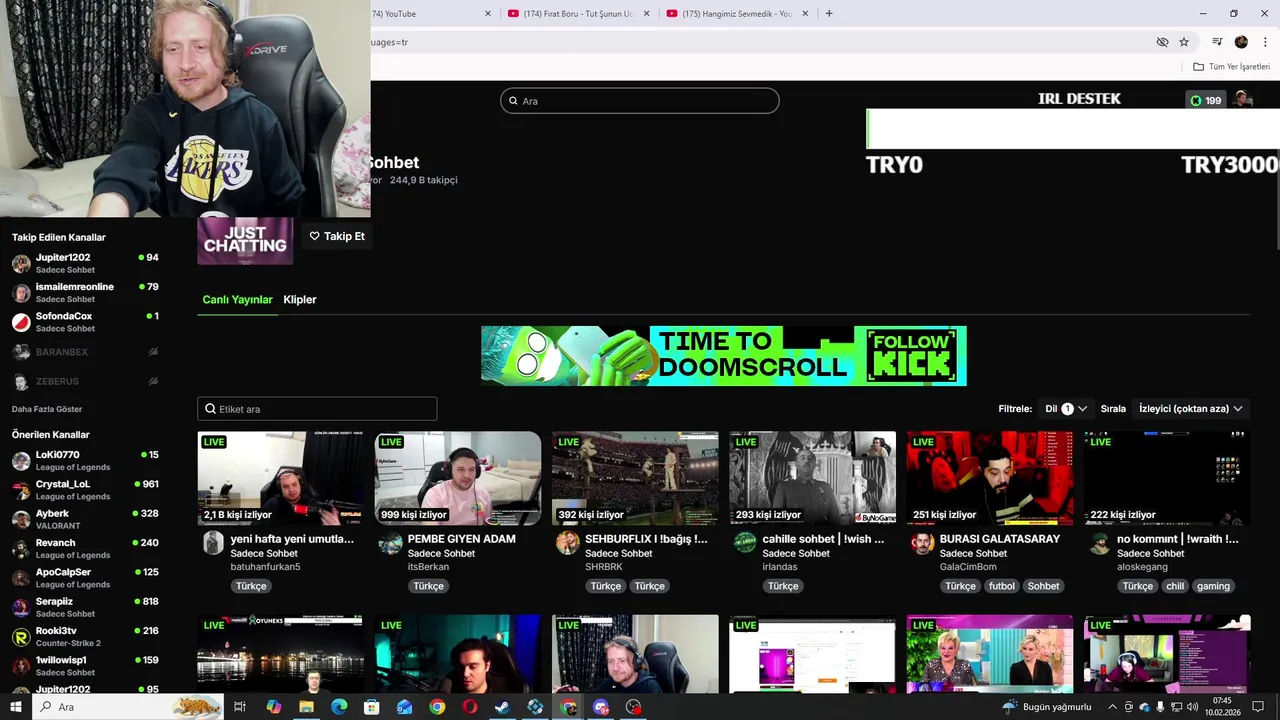Open Chrome three-dot menu
Image resolution: width=1280 pixels, height=720 pixels.
(1264, 42)
